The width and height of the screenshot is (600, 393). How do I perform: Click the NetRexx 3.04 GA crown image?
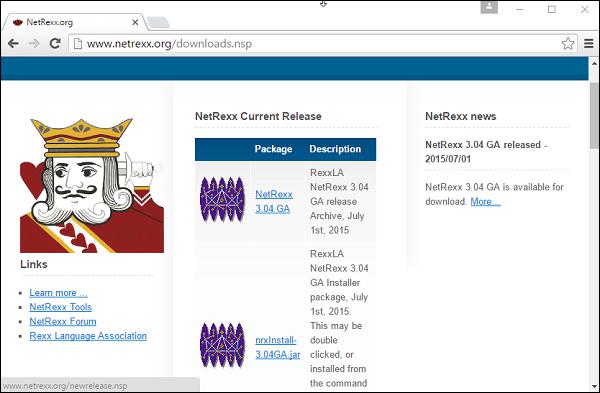(222, 199)
